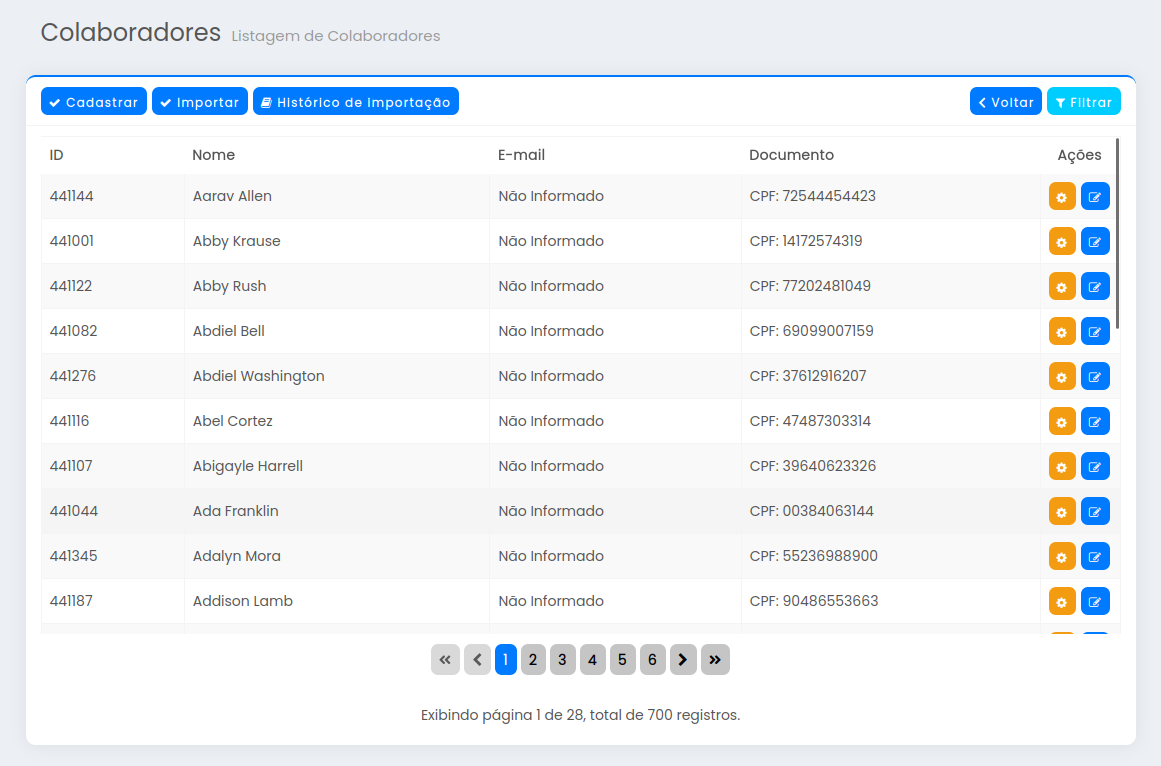This screenshot has width=1161, height=766.
Task: Go to next page using single chevron
Action: 683,660
